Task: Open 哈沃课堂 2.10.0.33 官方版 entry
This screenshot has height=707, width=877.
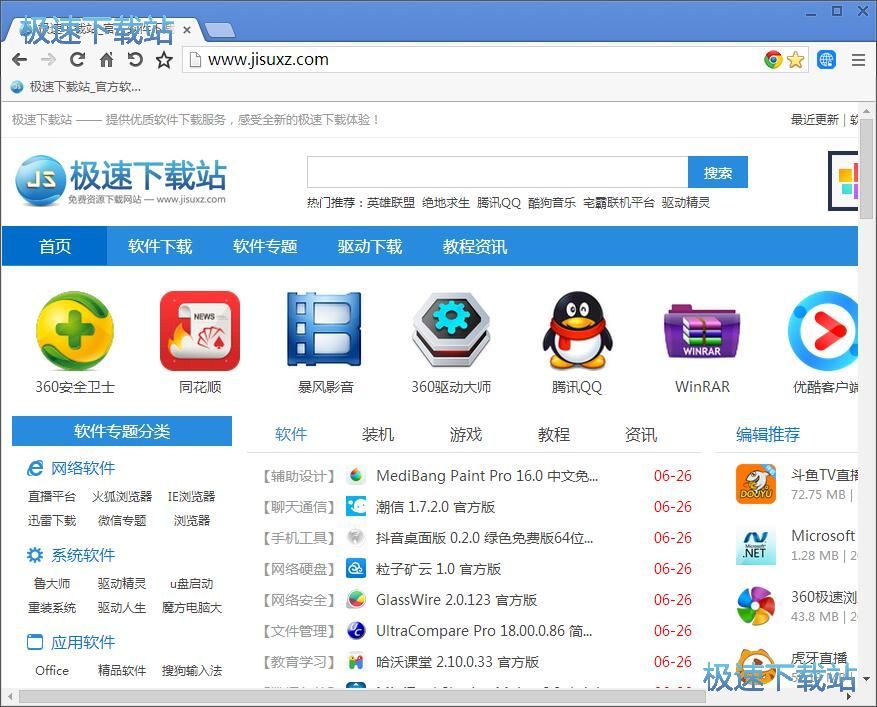Action: click(458, 662)
